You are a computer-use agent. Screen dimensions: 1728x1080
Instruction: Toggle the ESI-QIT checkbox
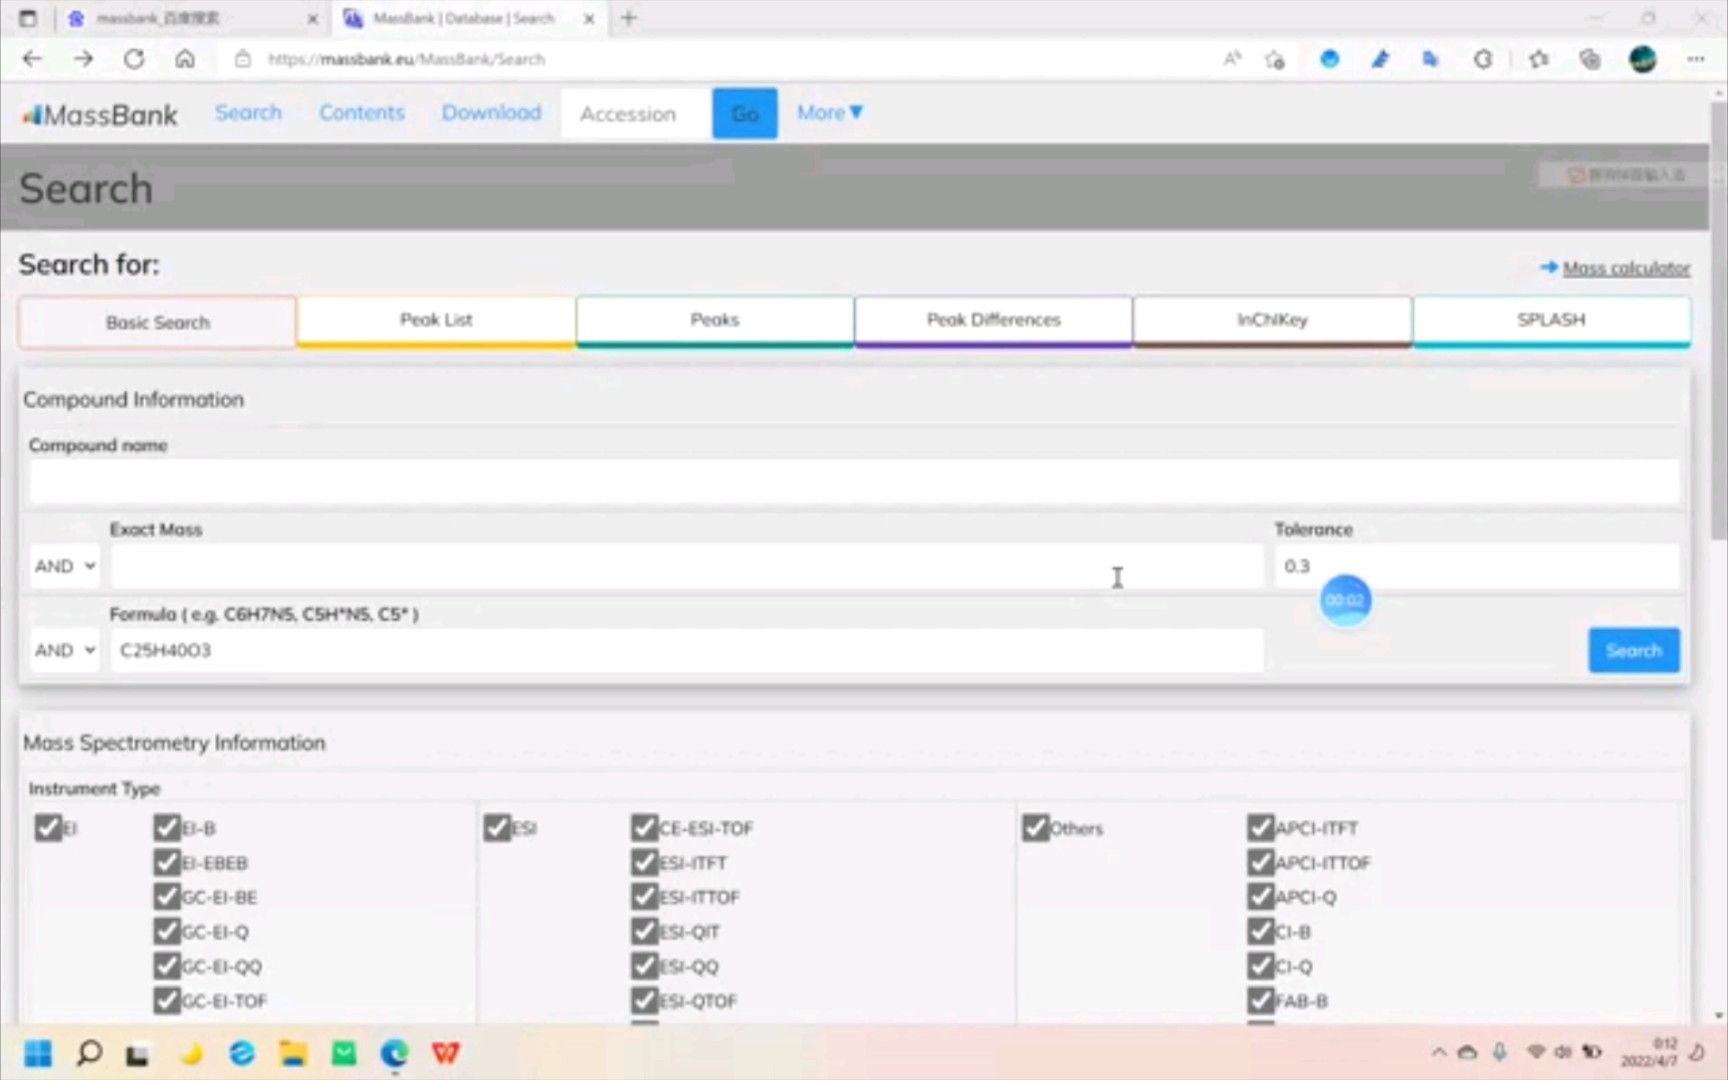(x=644, y=931)
